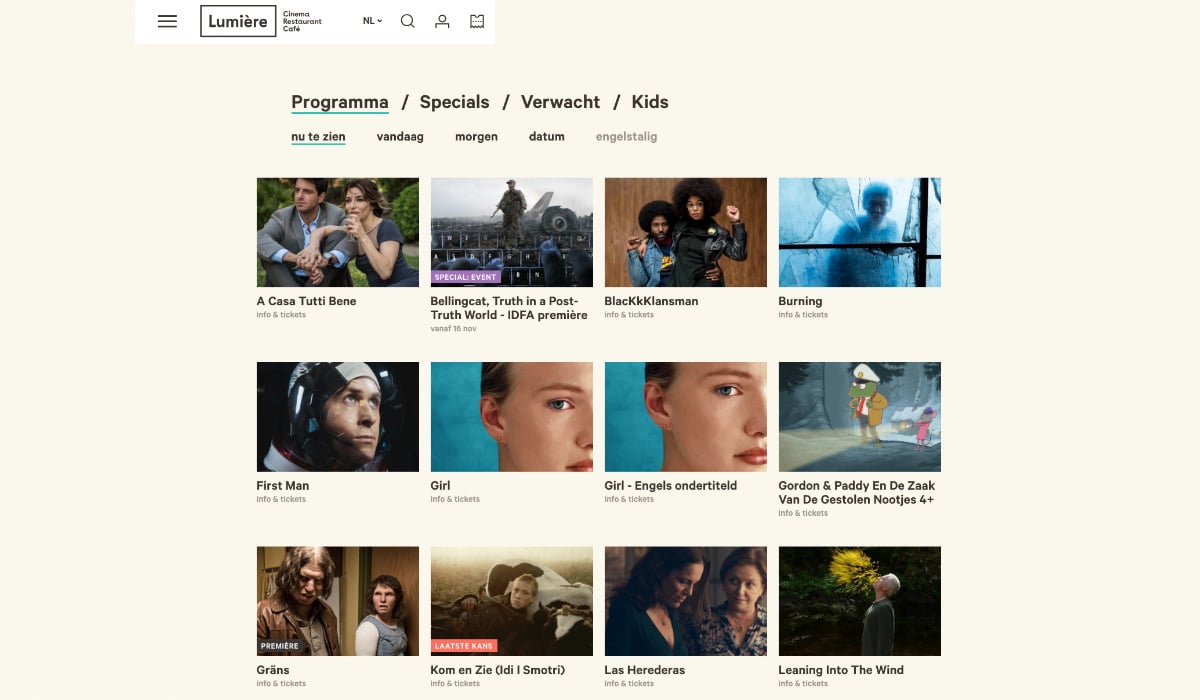Open the user account icon
1200x700 pixels.
(442, 21)
